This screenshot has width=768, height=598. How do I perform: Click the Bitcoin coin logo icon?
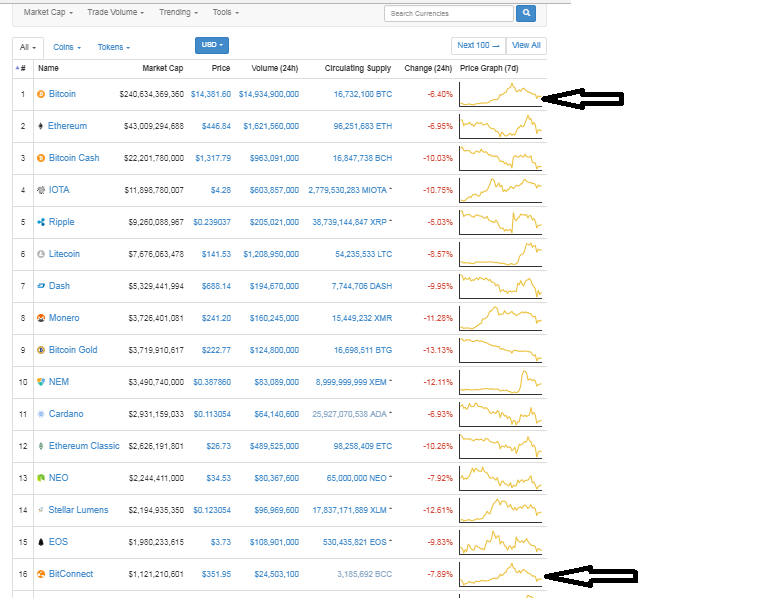(41, 94)
